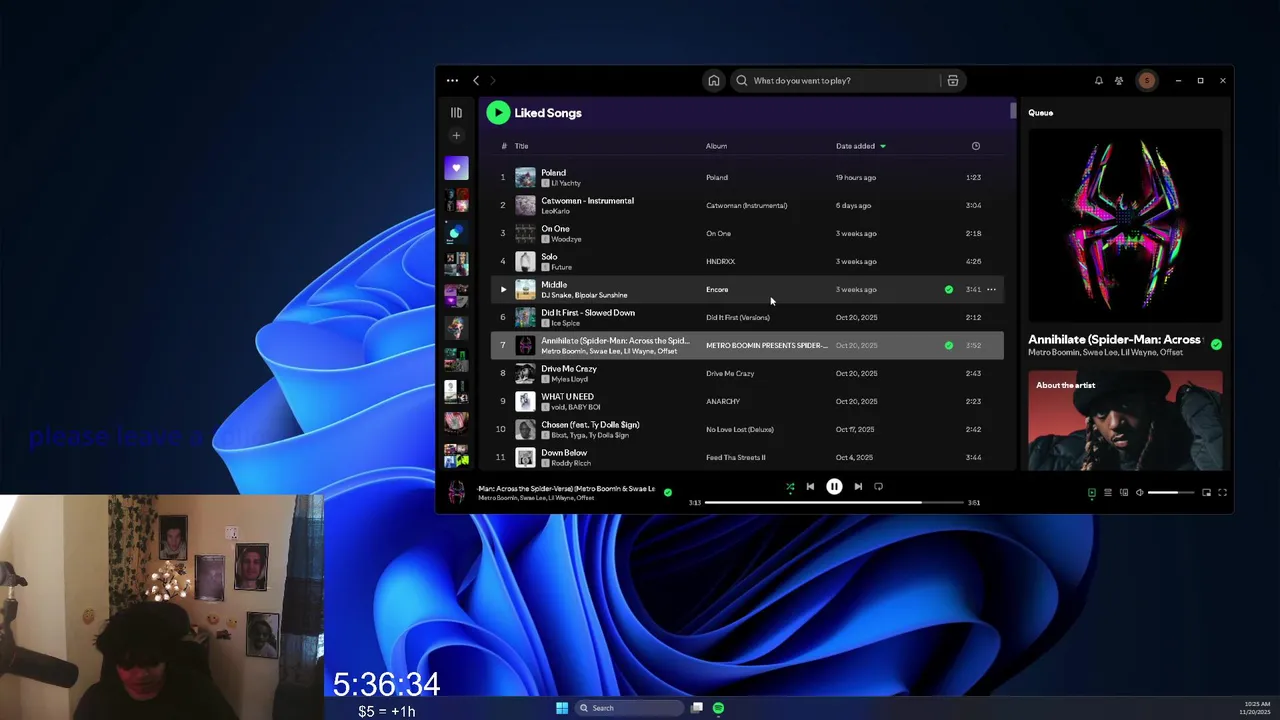Open Windows Start menu
The image size is (1280, 720).
click(562, 708)
